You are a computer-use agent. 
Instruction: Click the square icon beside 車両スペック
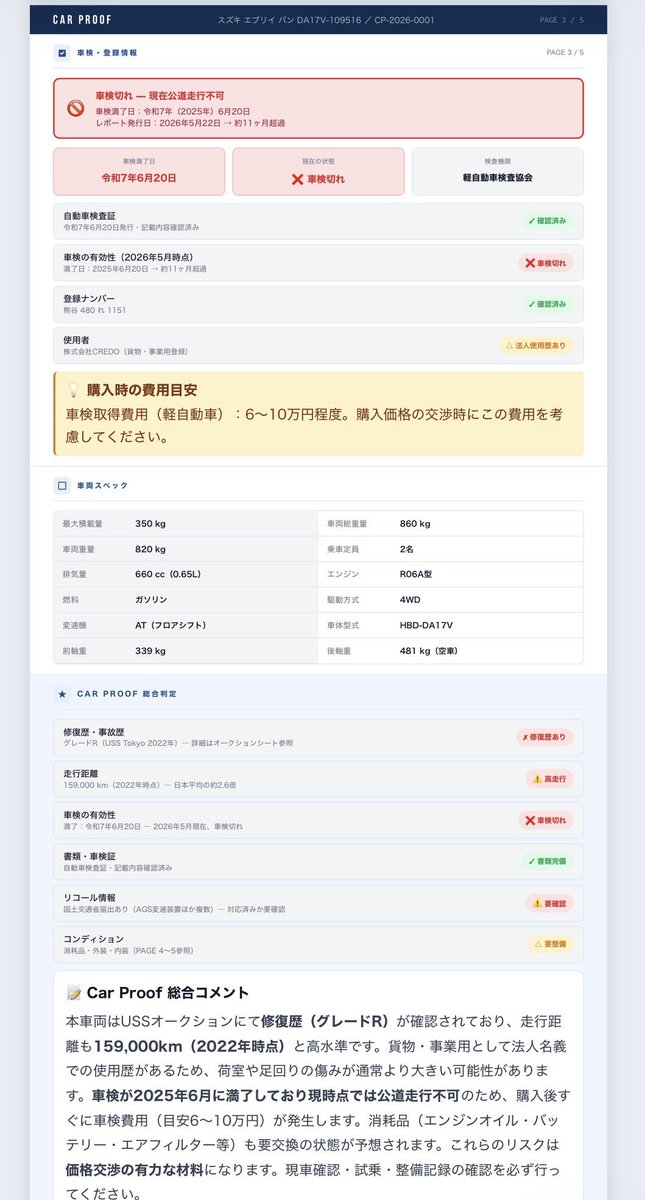[x=62, y=485]
